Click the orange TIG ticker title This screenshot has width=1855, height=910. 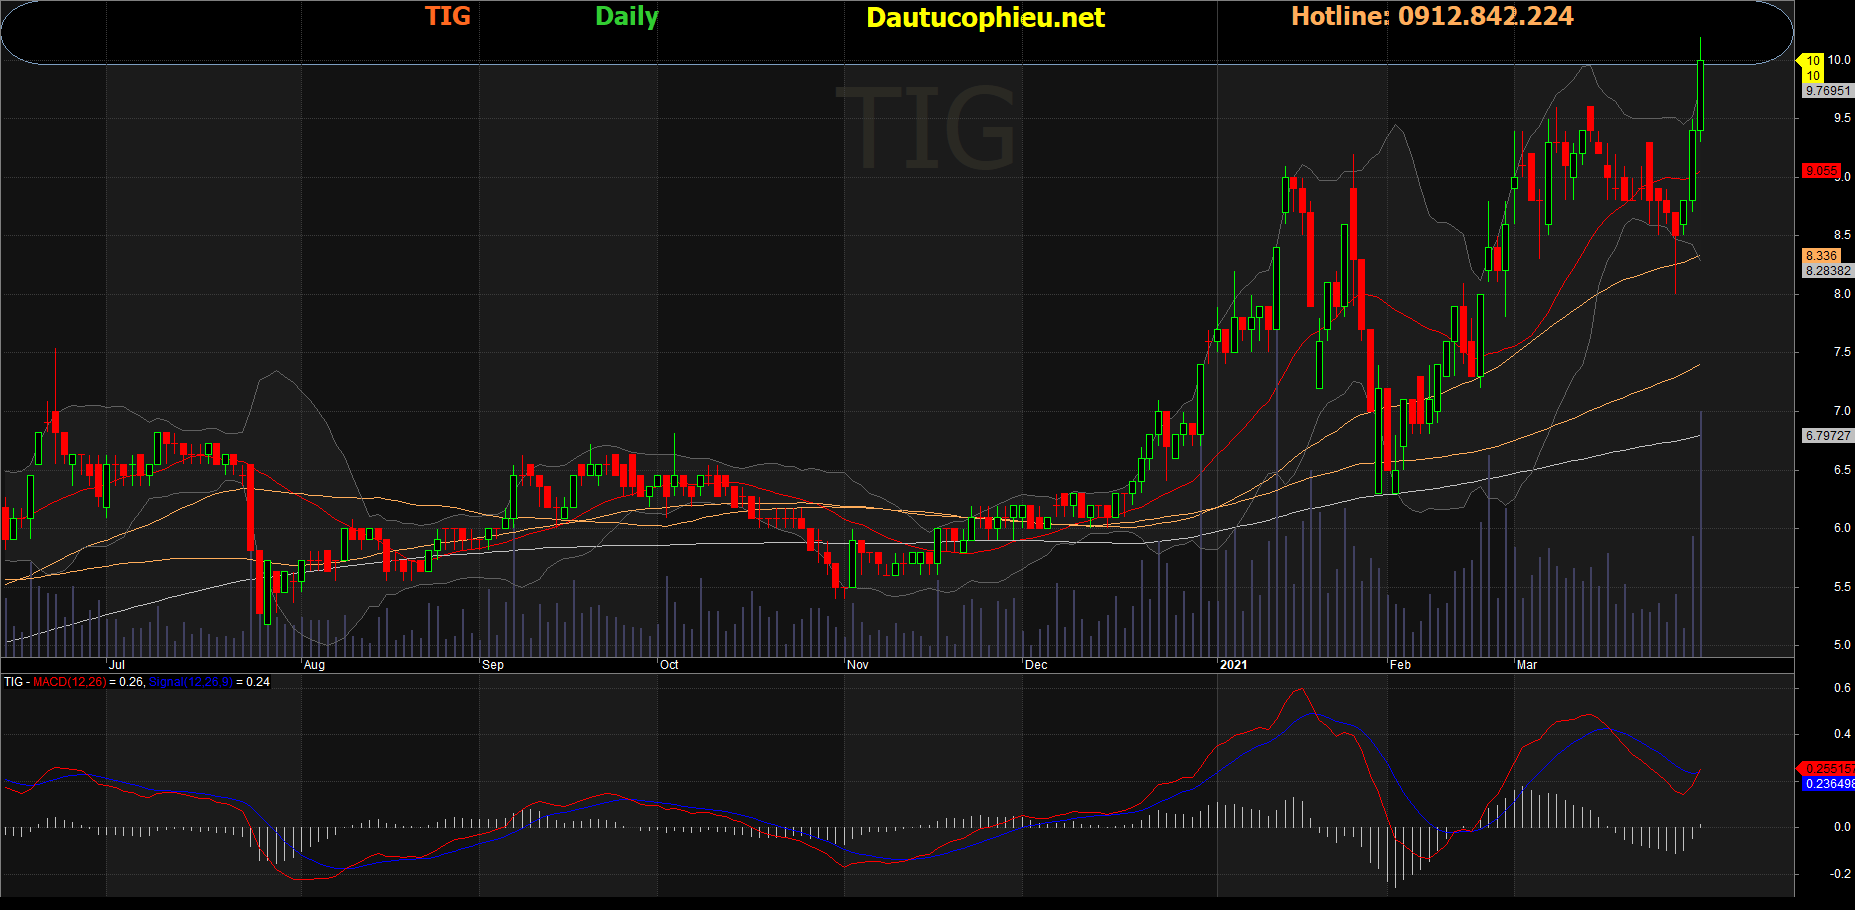(x=447, y=17)
